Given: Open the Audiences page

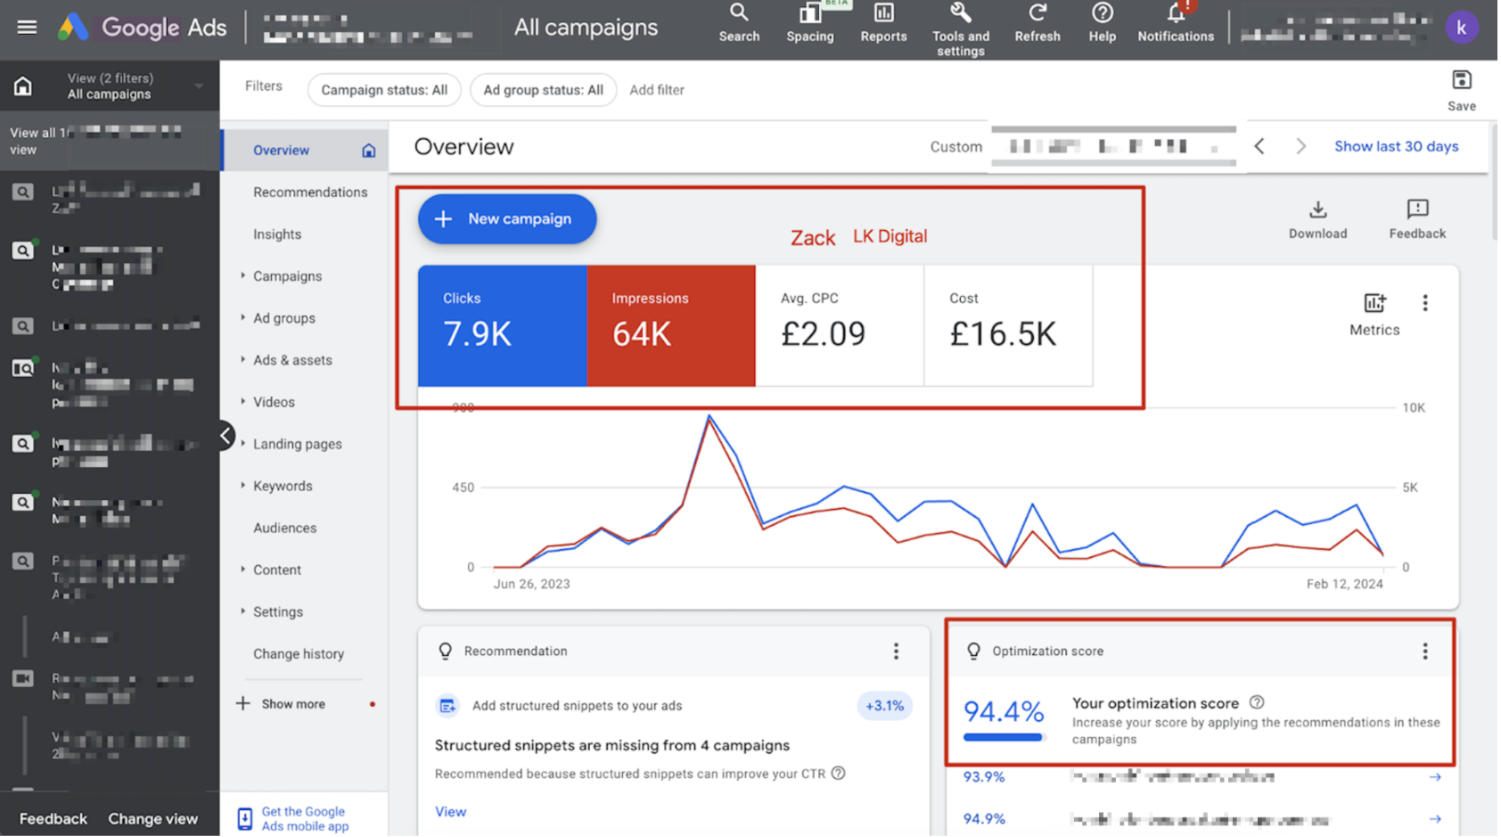Looking at the screenshot, I should [x=285, y=528].
